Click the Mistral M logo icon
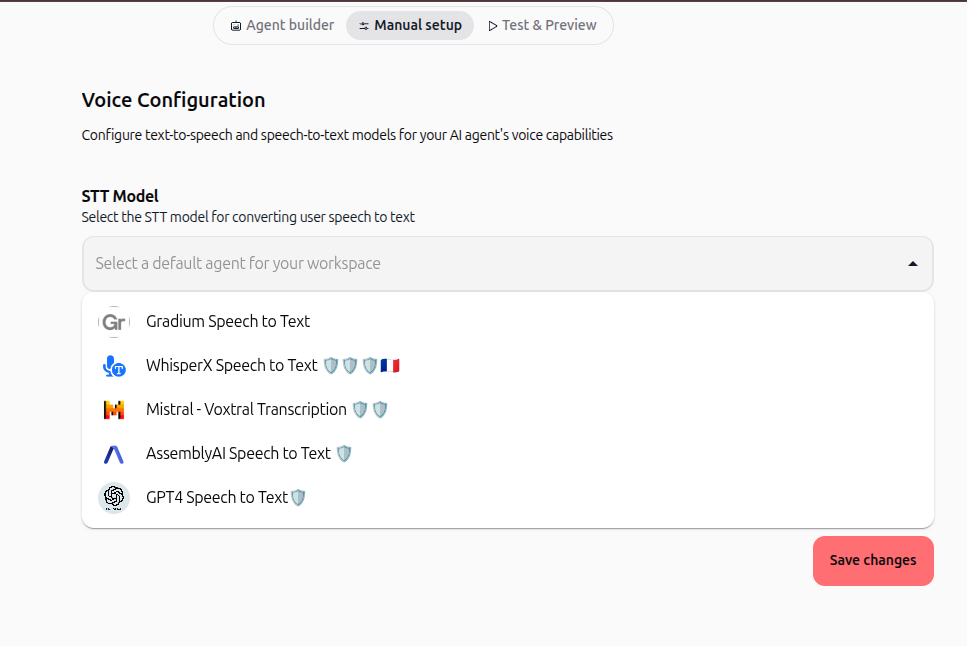Image resolution: width=967 pixels, height=646 pixels. point(114,410)
